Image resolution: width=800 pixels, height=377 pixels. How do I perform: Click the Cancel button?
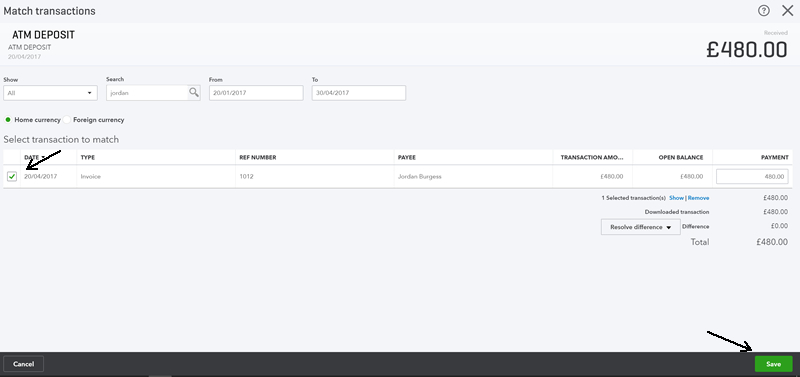tap(23, 364)
